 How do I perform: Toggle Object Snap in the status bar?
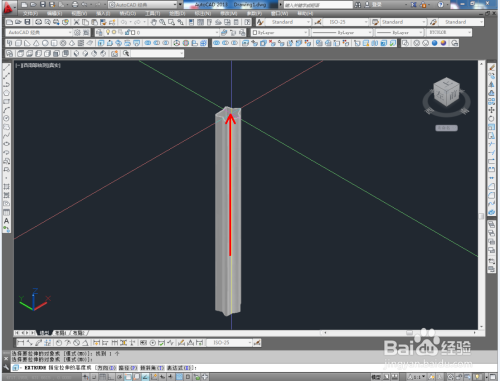(x=128, y=377)
